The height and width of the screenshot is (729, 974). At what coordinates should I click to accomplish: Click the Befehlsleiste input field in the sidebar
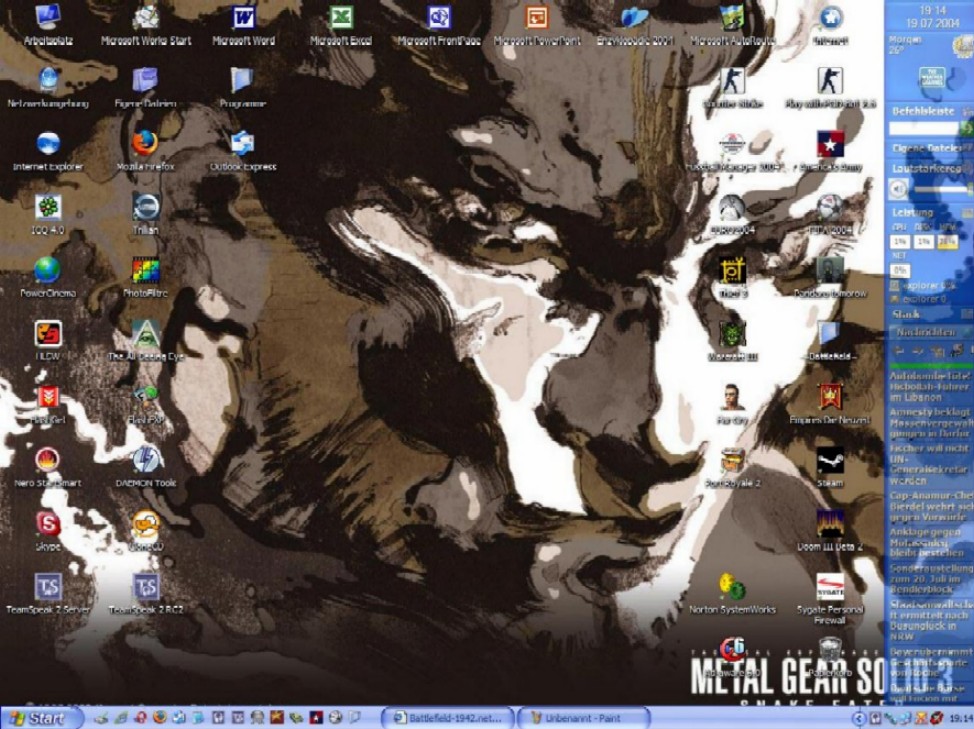coord(924,129)
